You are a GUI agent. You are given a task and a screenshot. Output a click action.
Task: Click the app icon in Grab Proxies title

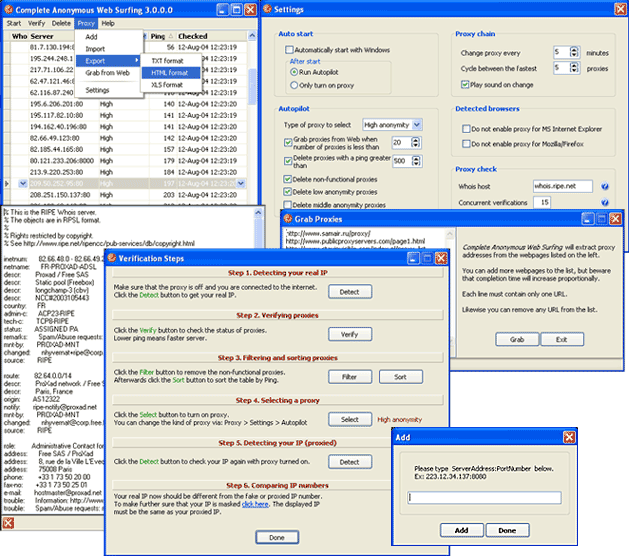(x=288, y=219)
